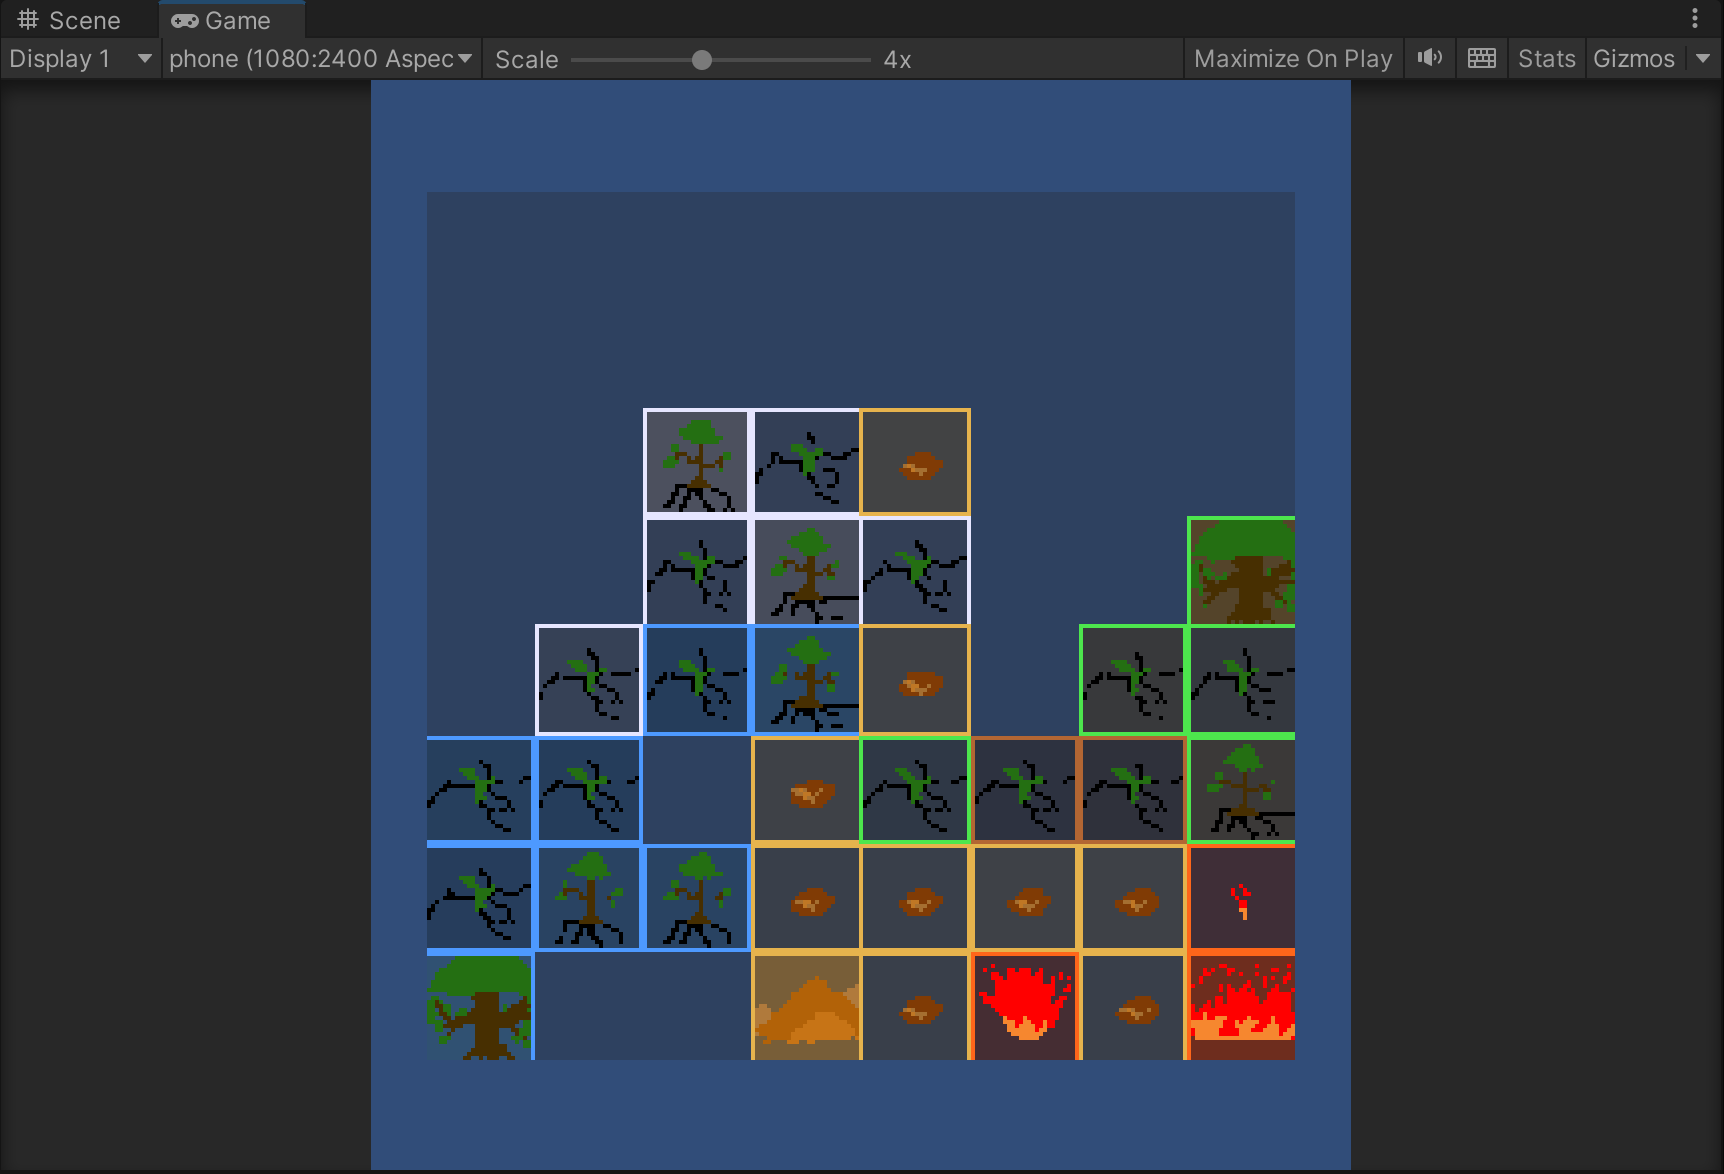Expand the Gizmos dropdown arrow
This screenshot has width=1724, height=1174.
pos(1703,59)
